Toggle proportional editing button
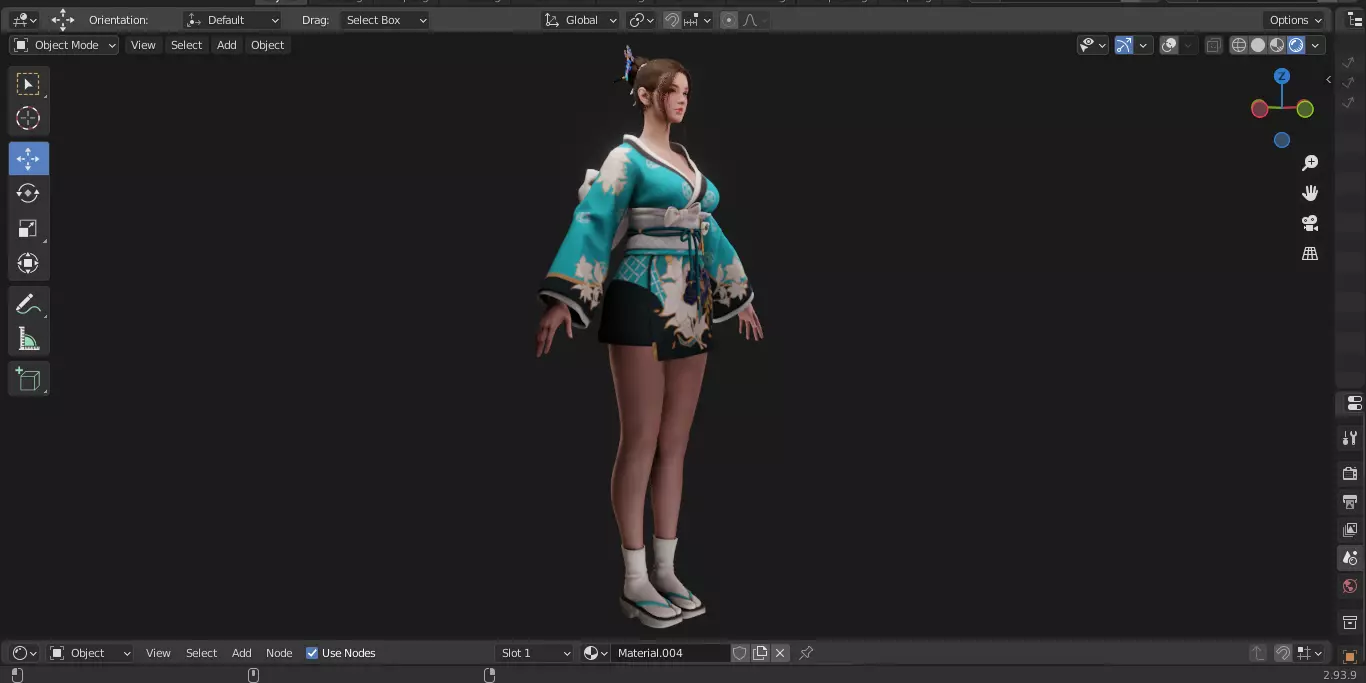Image resolution: width=1366 pixels, height=683 pixels. tap(728, 20)
